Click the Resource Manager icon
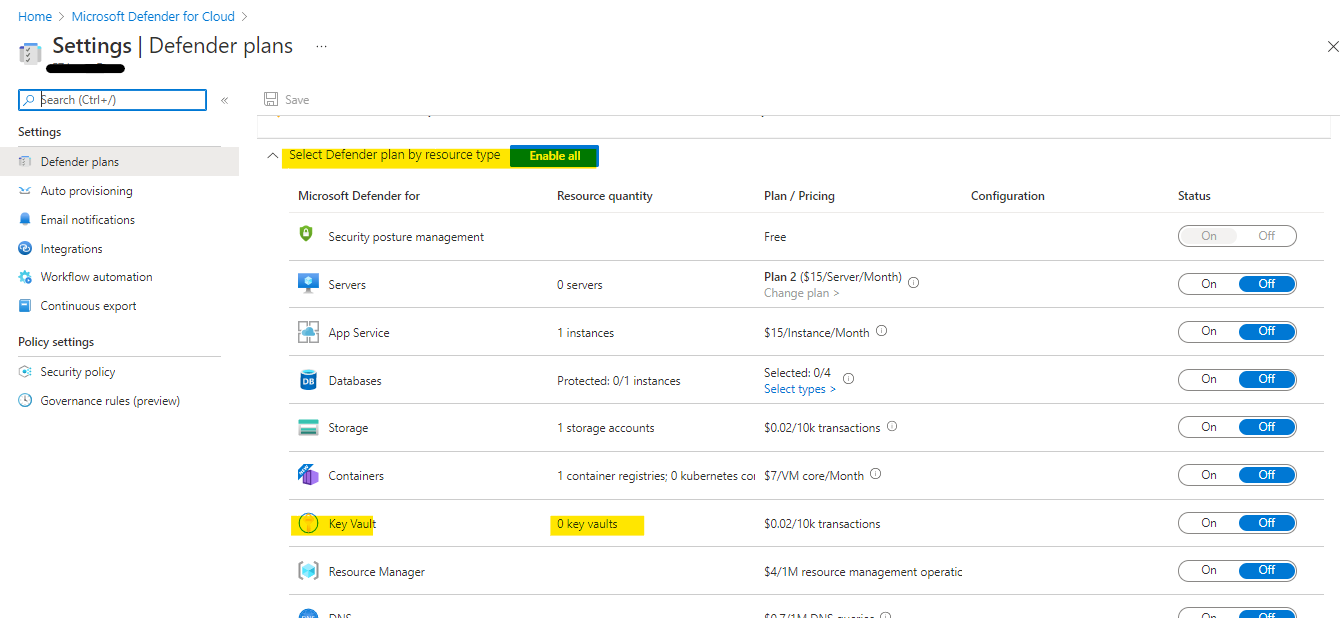1340x618 pixels. pos(308,571)
